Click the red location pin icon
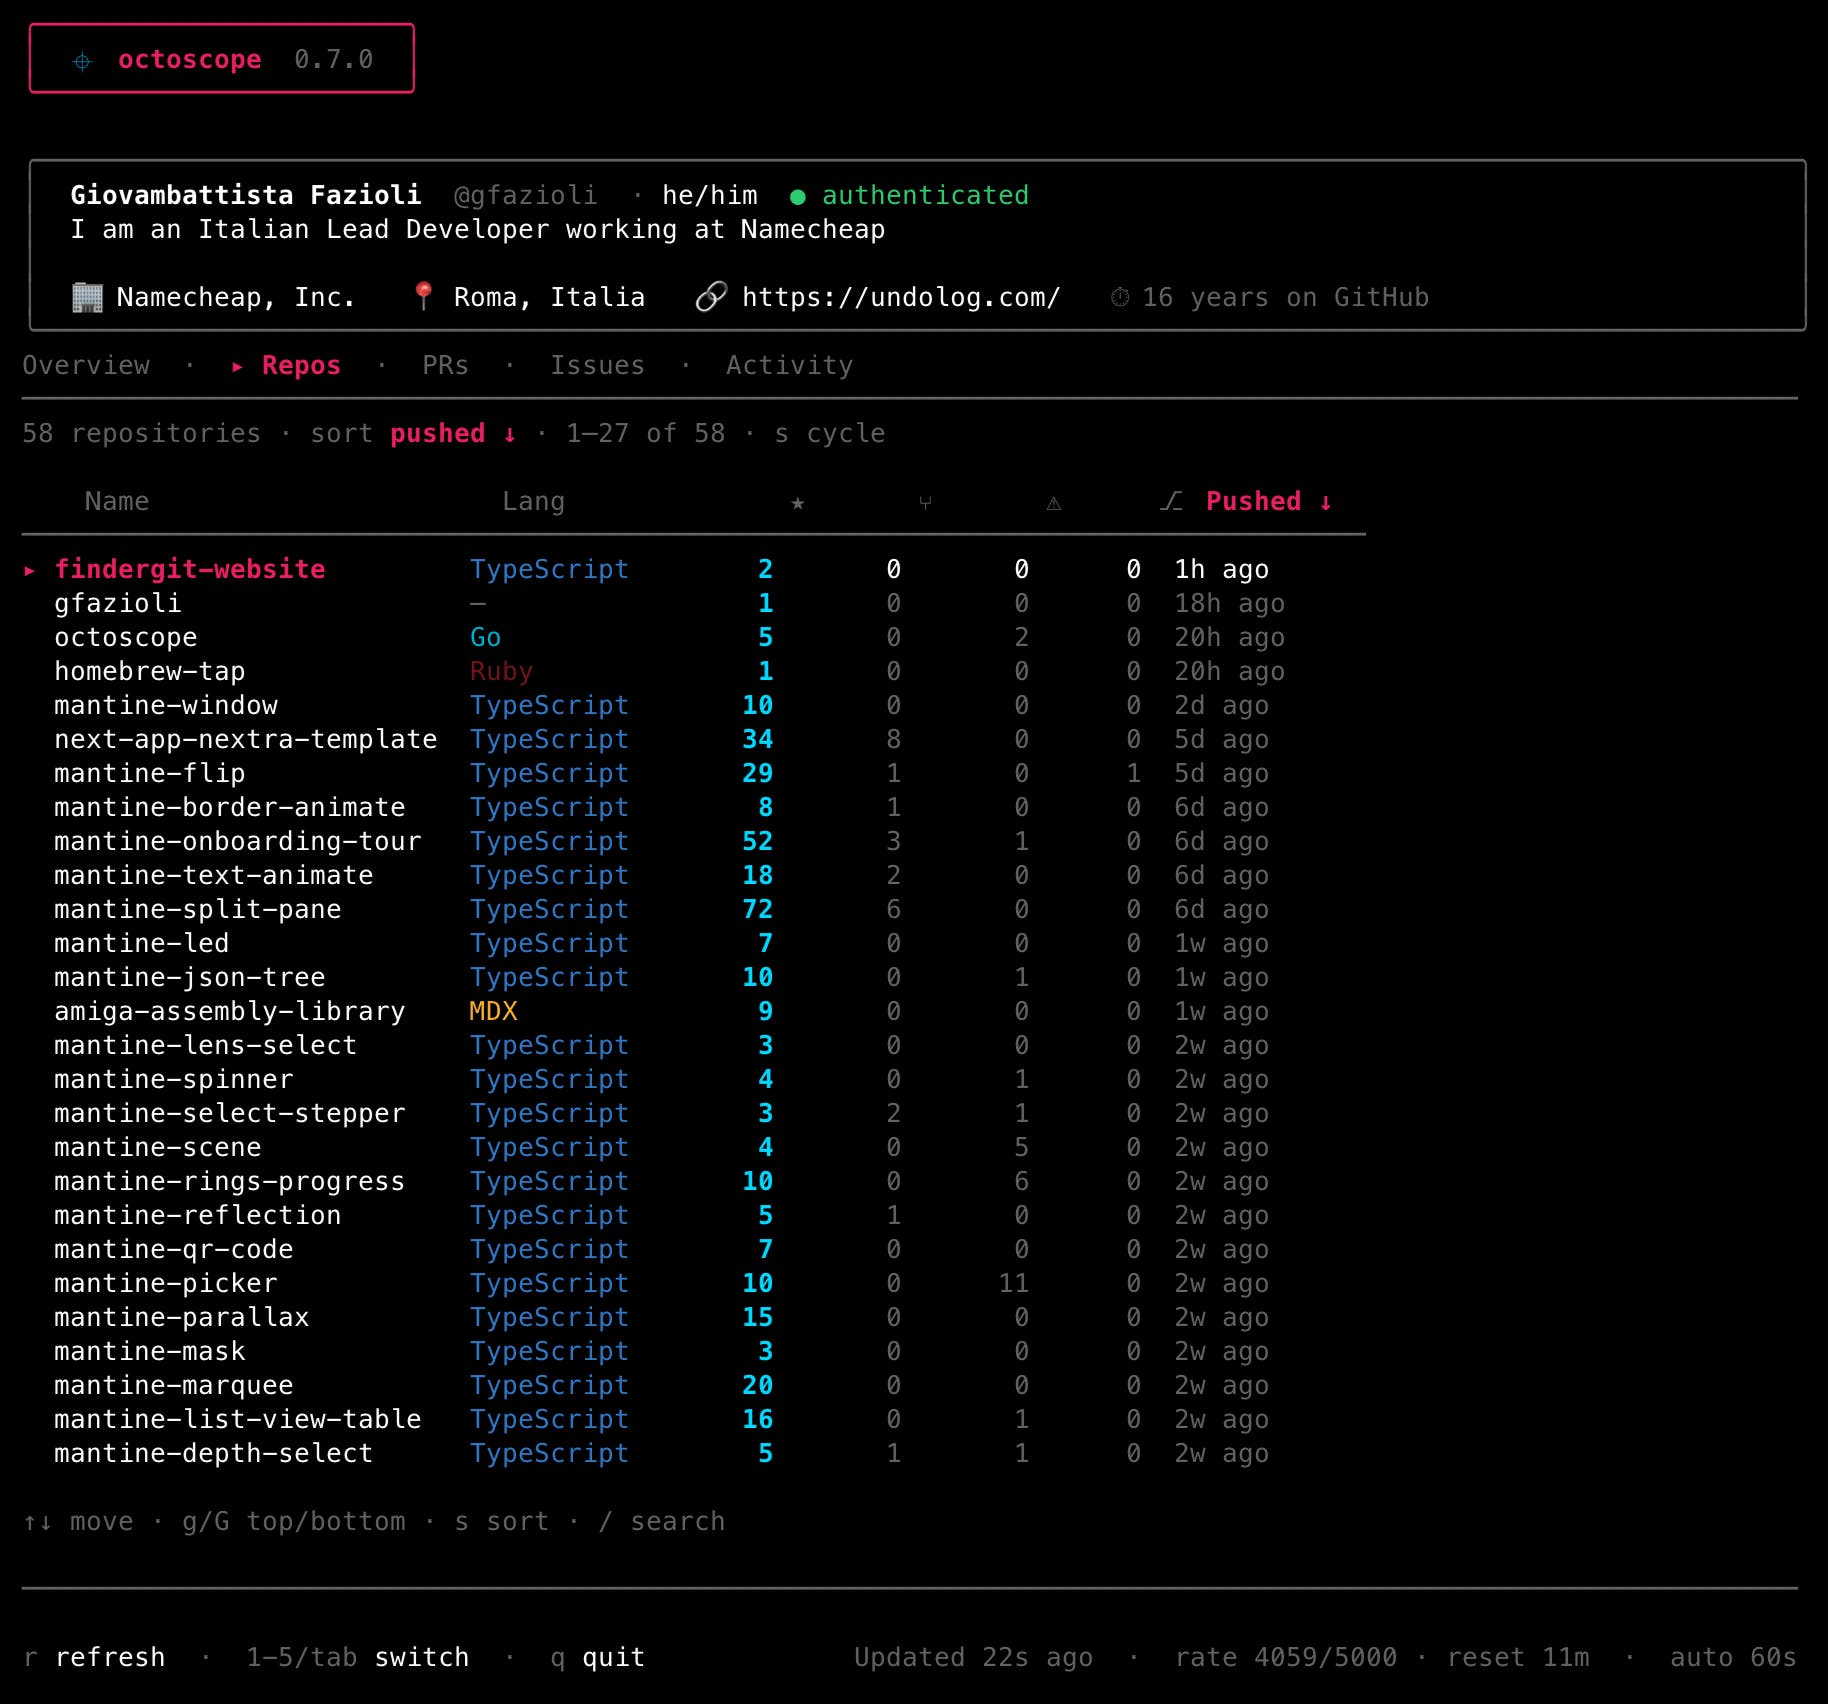1828x1704 pixels. [x=423, y=296]
